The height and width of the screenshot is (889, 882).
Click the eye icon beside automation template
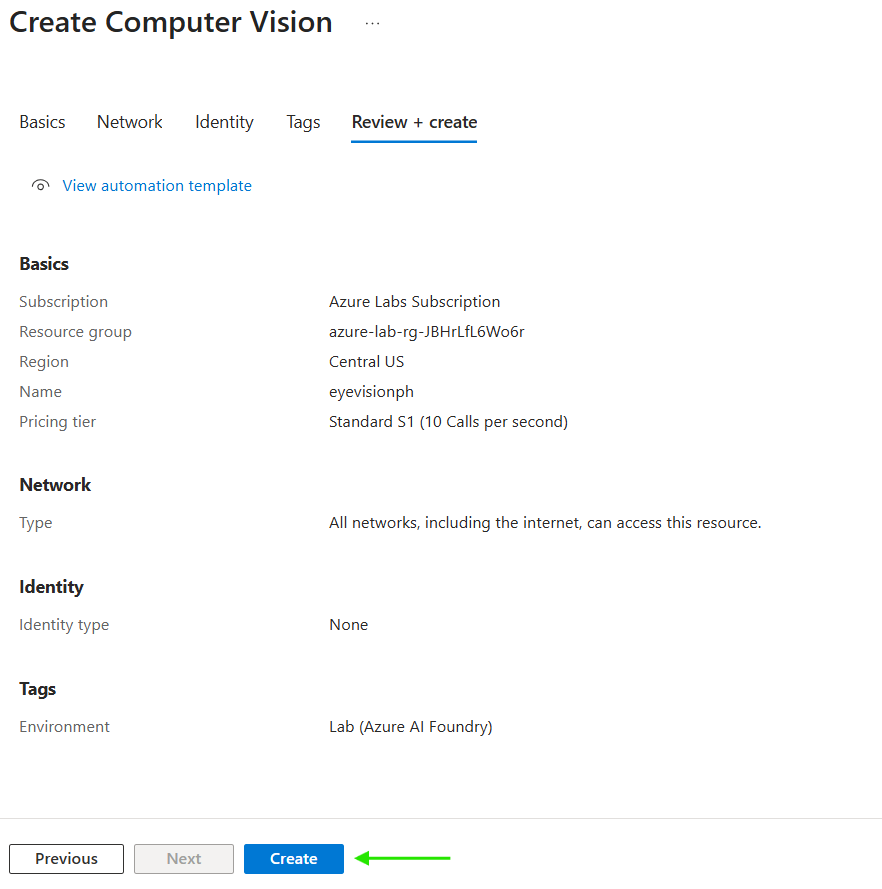point(40,186)
